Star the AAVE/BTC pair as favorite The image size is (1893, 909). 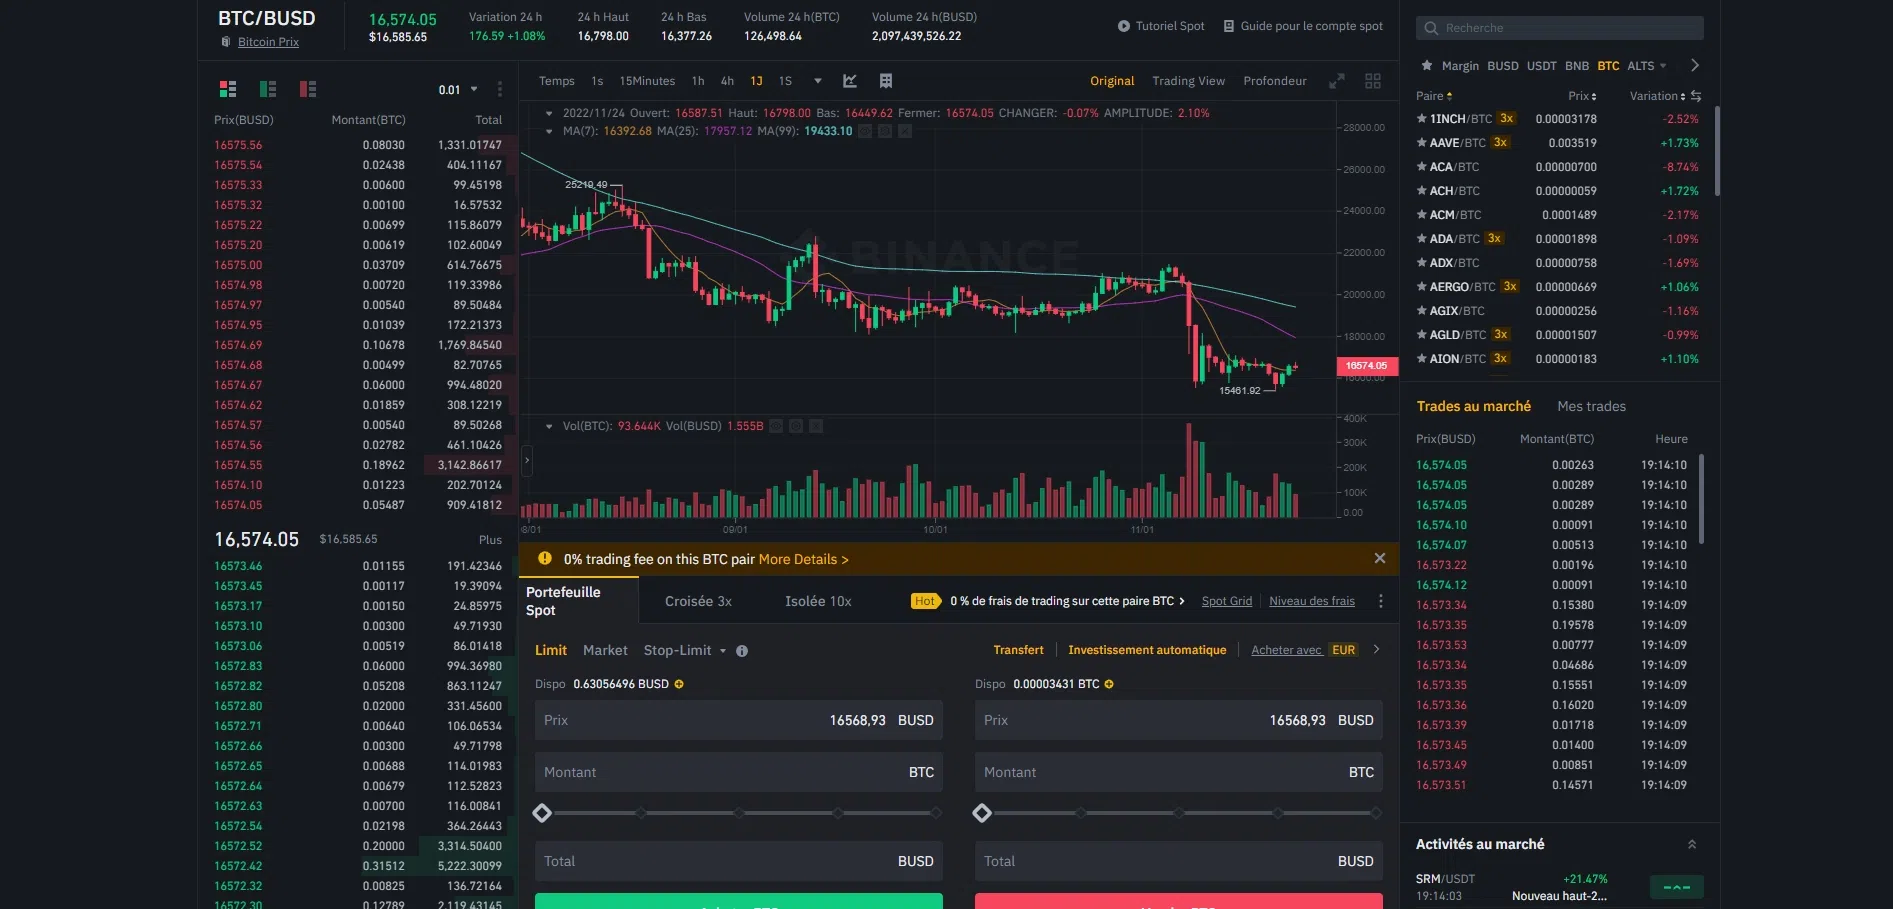click(1422, 143)
